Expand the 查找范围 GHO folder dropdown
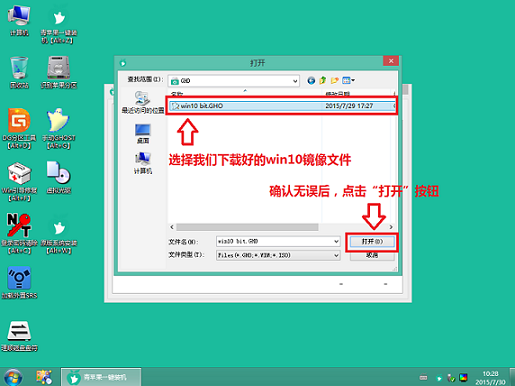515x386 pixels. pyautogui.click(x=295, y=81)
